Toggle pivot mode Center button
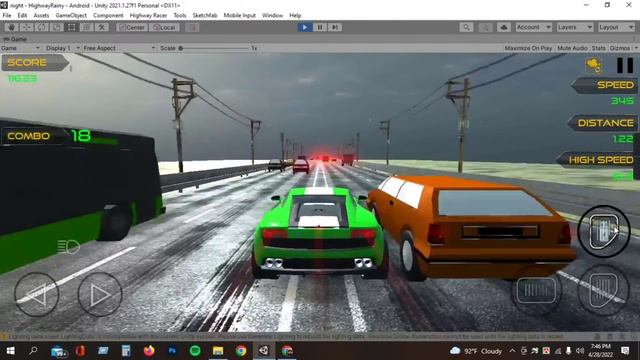The width and height of the screenshot is (640, 360). [x=132, y=27]
